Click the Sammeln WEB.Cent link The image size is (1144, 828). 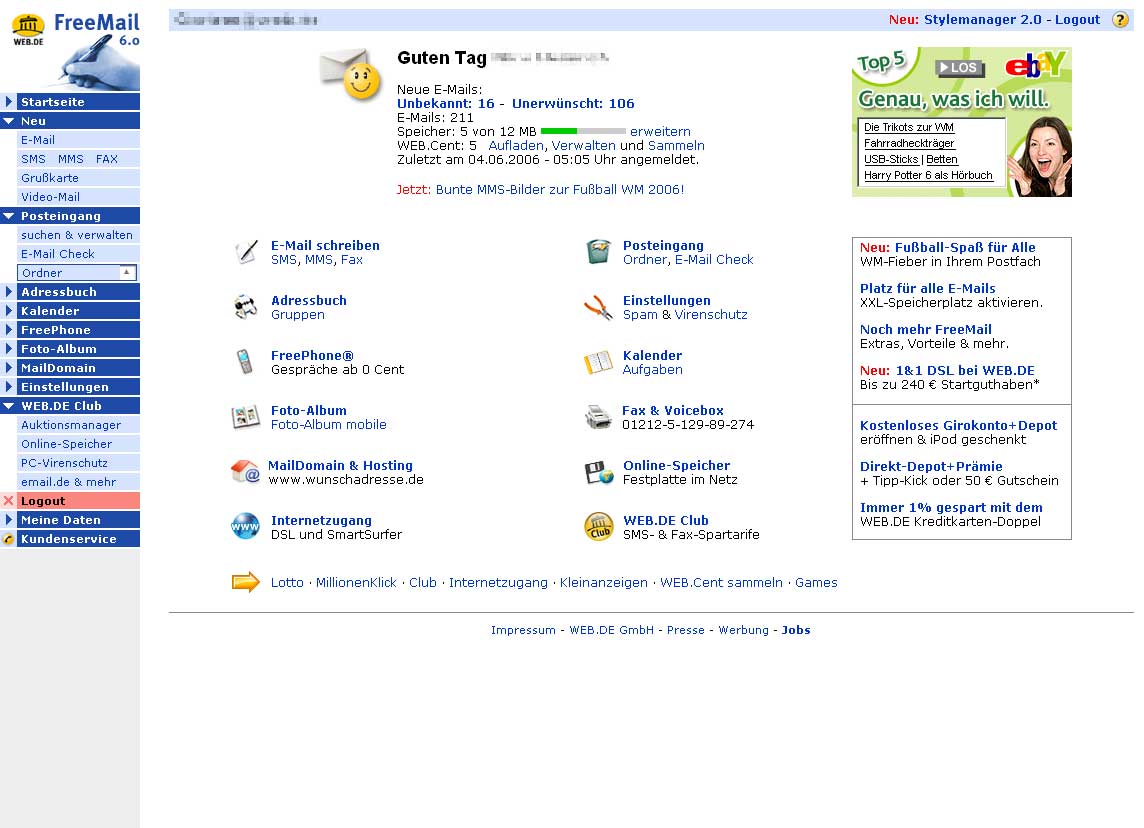[676, 145]
